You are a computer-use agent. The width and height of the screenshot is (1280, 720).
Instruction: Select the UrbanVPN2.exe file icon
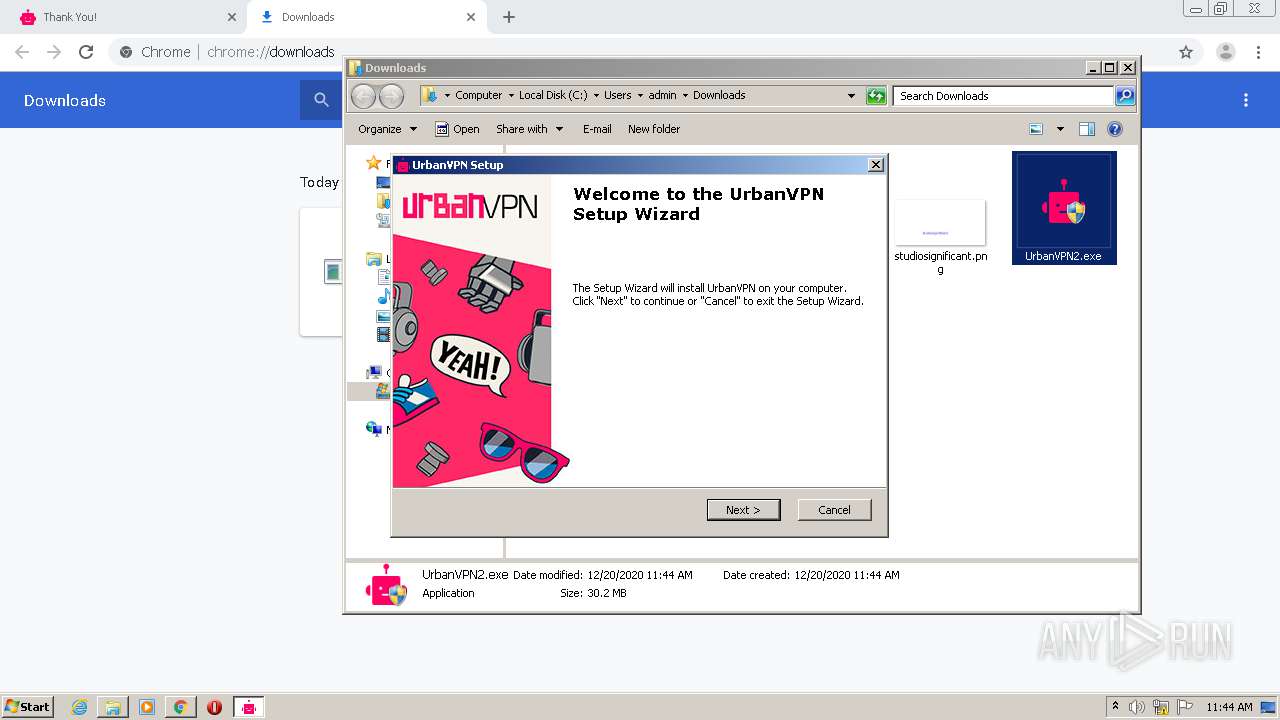click(1064, 207)
